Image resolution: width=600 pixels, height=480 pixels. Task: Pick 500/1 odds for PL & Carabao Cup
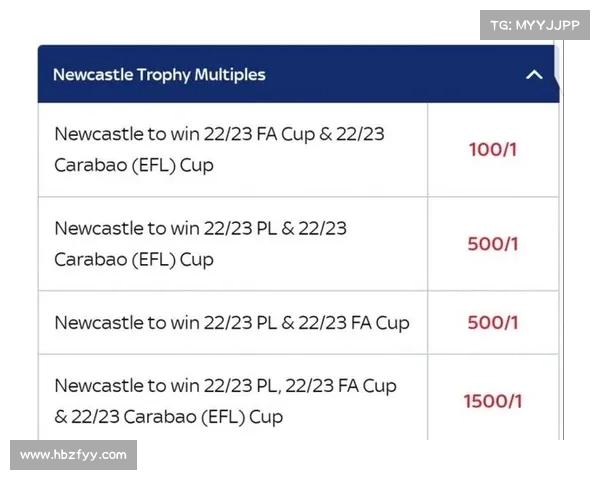point(493,244)
